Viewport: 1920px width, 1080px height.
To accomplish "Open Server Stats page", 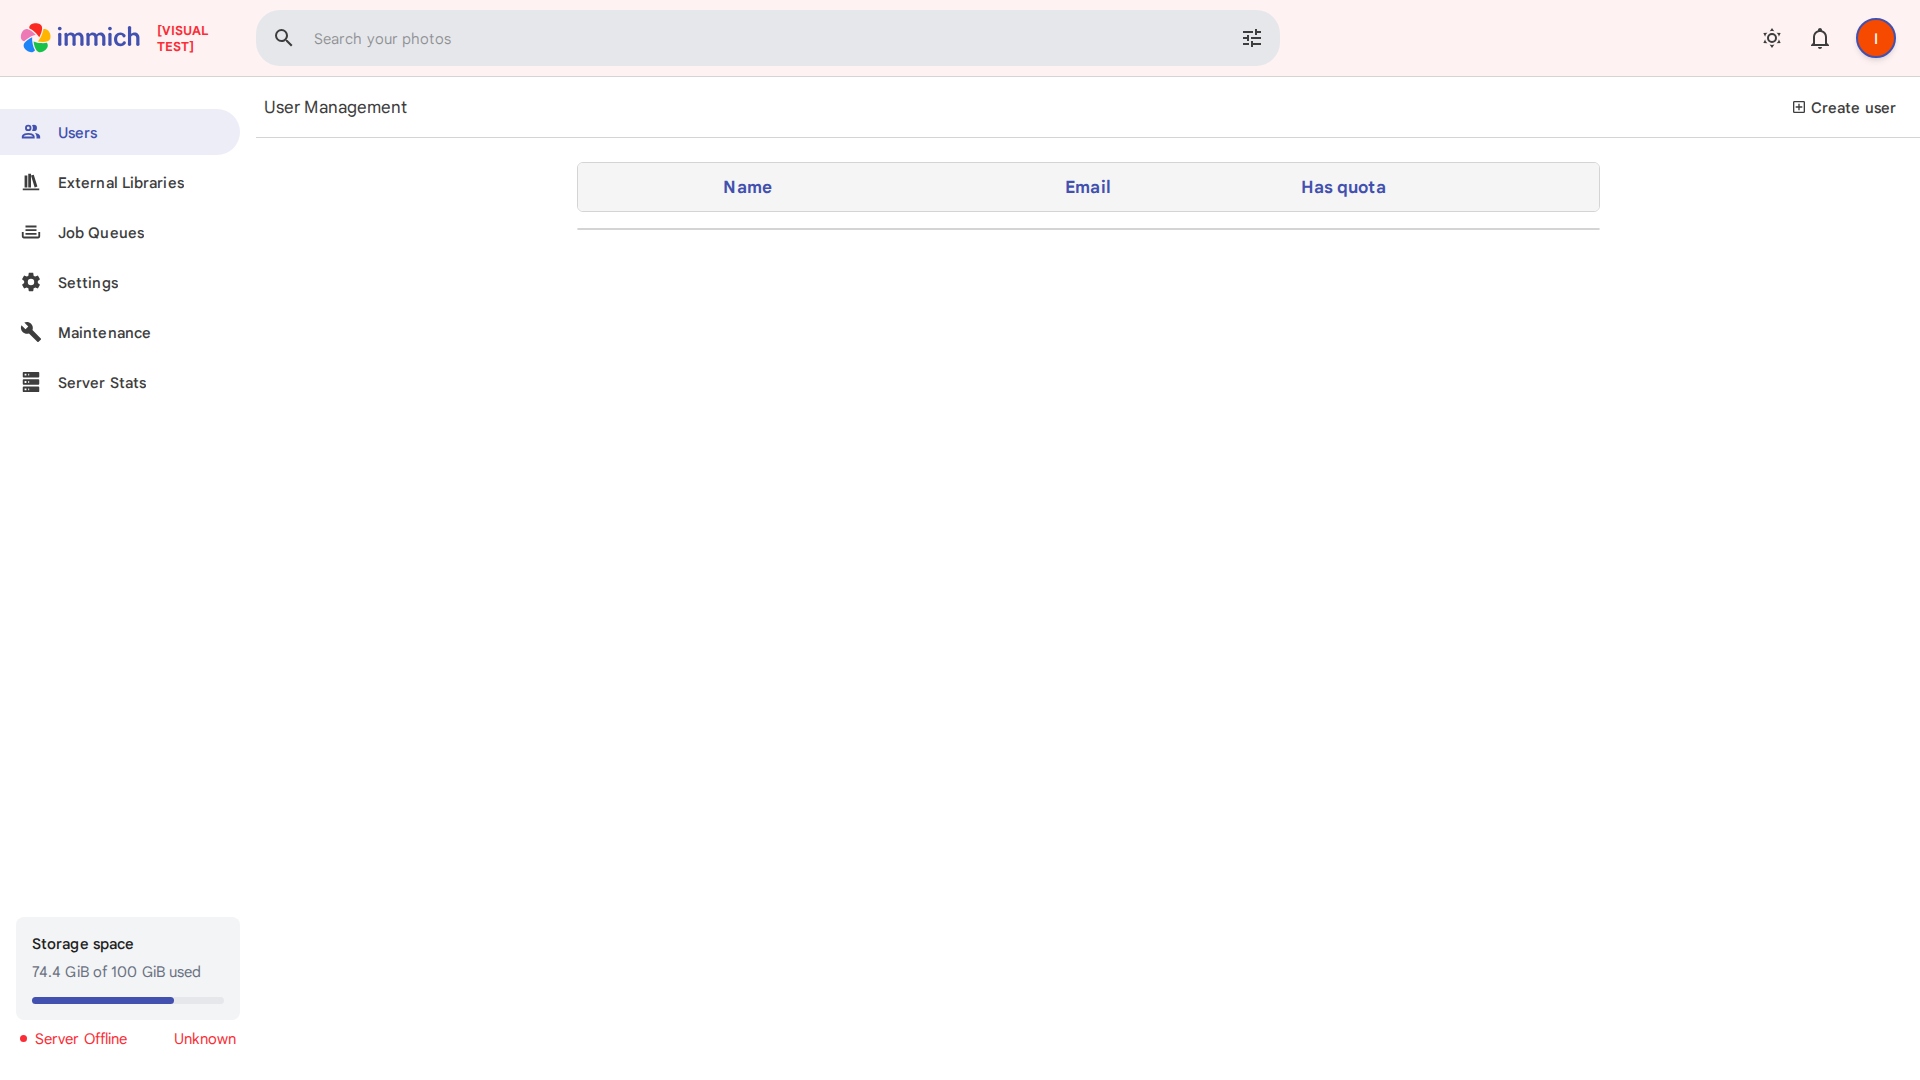I will (x=102, y=382).
